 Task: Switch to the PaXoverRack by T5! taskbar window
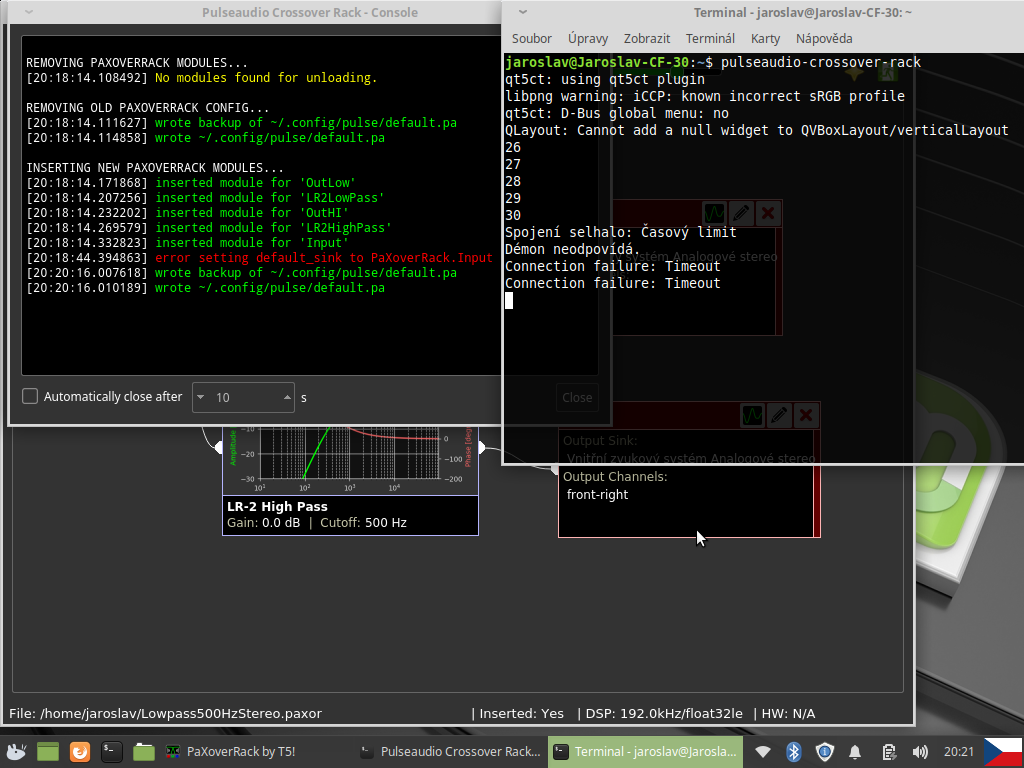(232, 752)
